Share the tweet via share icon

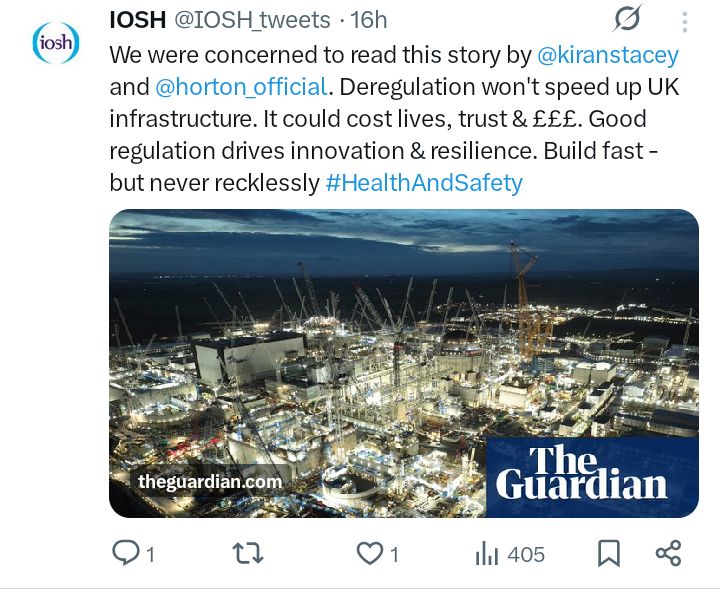pos(668,553)
